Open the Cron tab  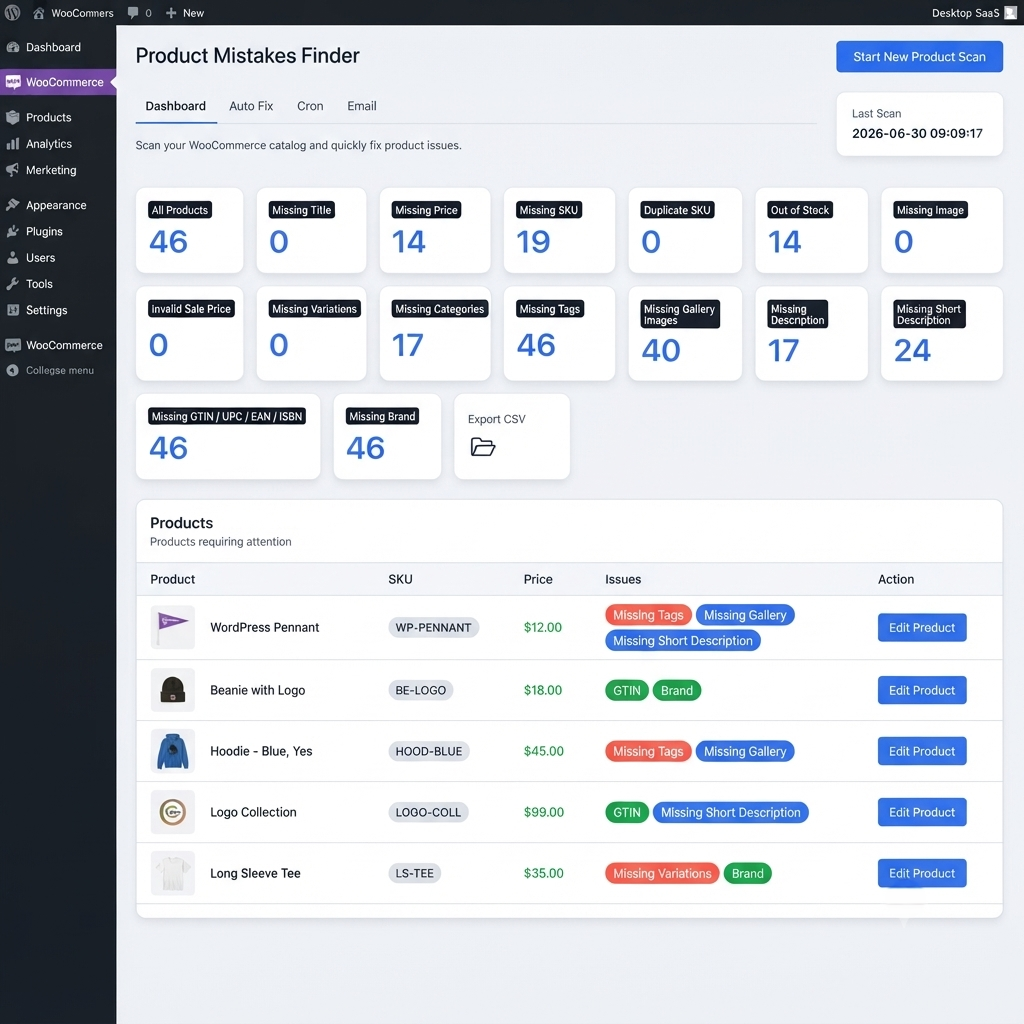[x=310, y=106]
